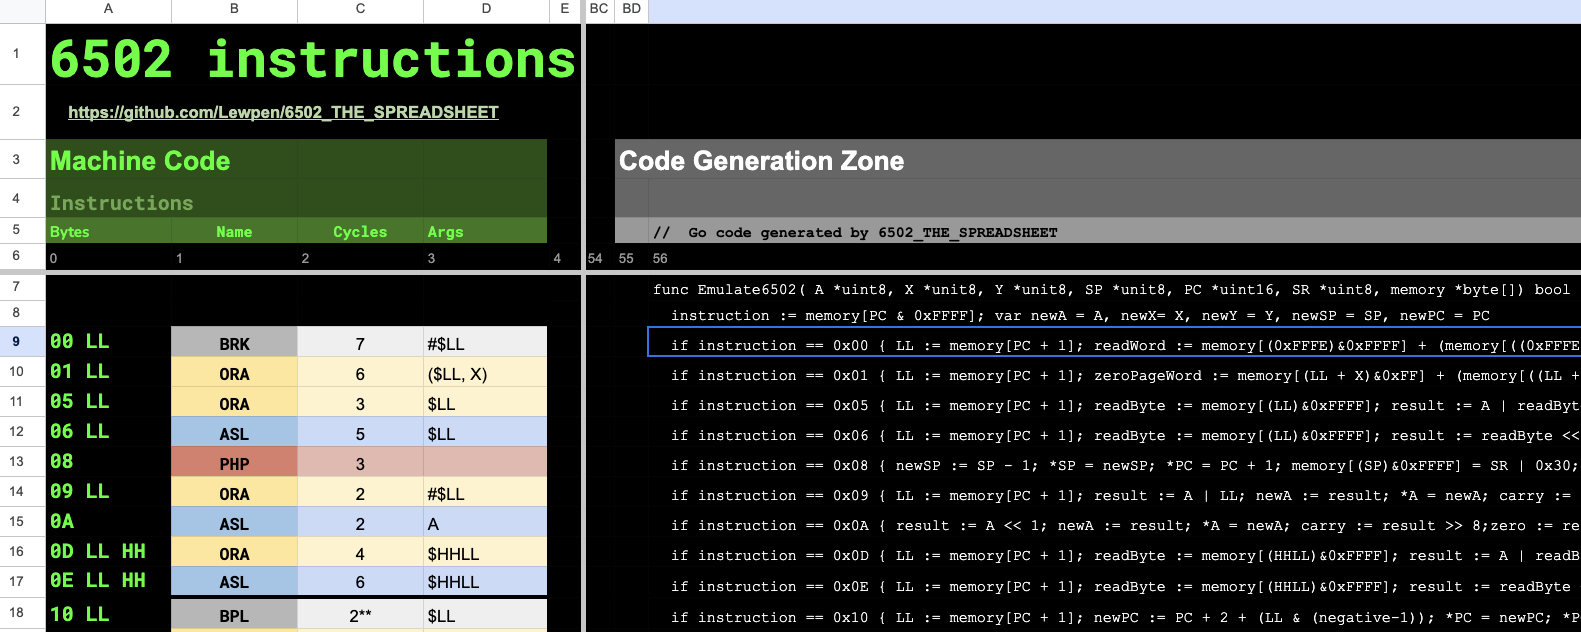1581x632 pixels.
Task: Select the BRK name cell
Action: coord(234,343)
